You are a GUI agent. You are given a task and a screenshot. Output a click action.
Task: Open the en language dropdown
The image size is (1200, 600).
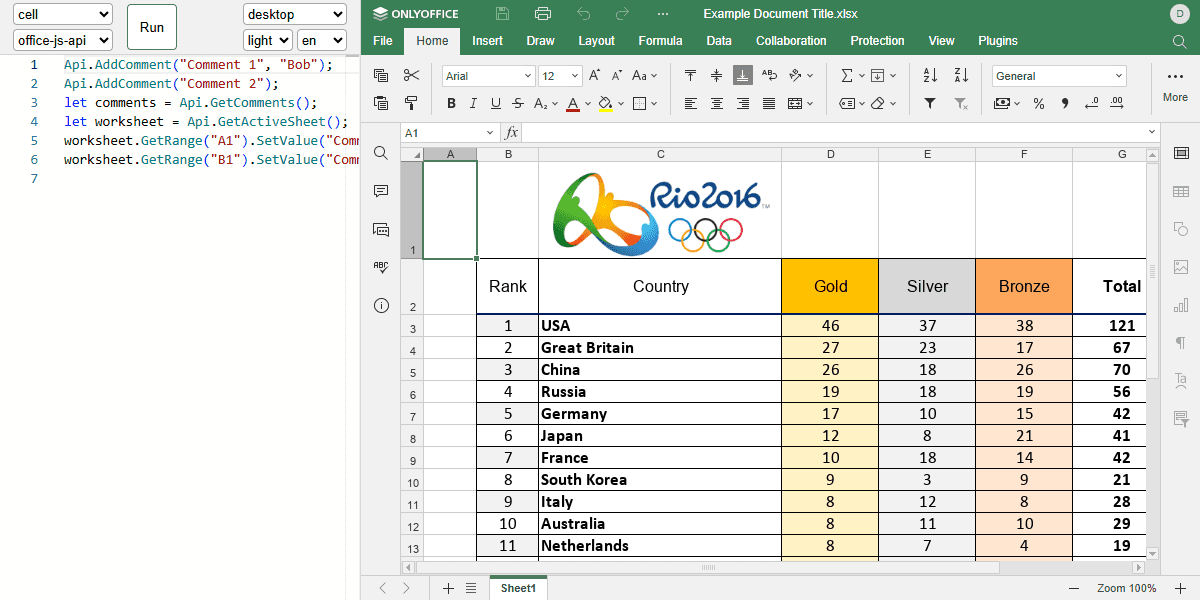[x=321, y=40]
